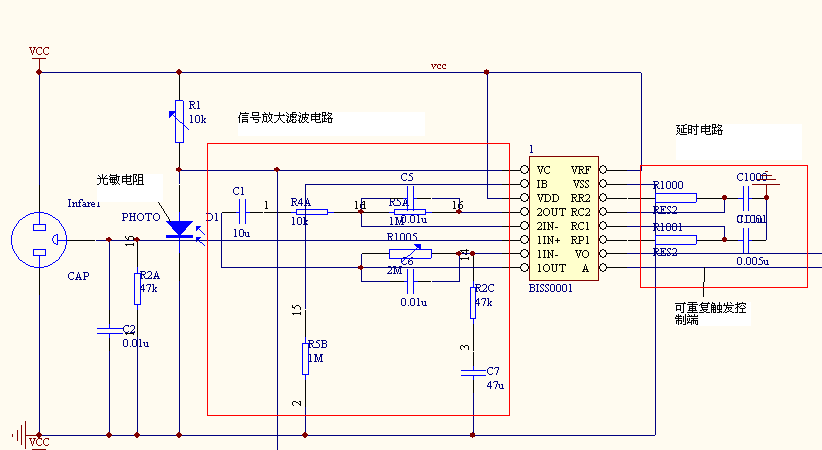
Task: Select the R1005 variable resistor symbol
Action: [410, 254]
